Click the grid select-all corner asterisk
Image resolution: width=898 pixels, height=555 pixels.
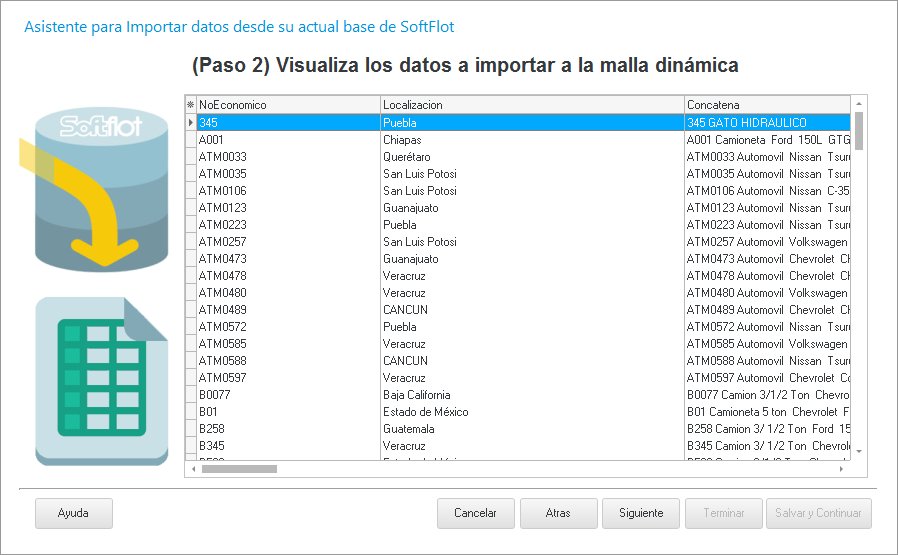190,104
